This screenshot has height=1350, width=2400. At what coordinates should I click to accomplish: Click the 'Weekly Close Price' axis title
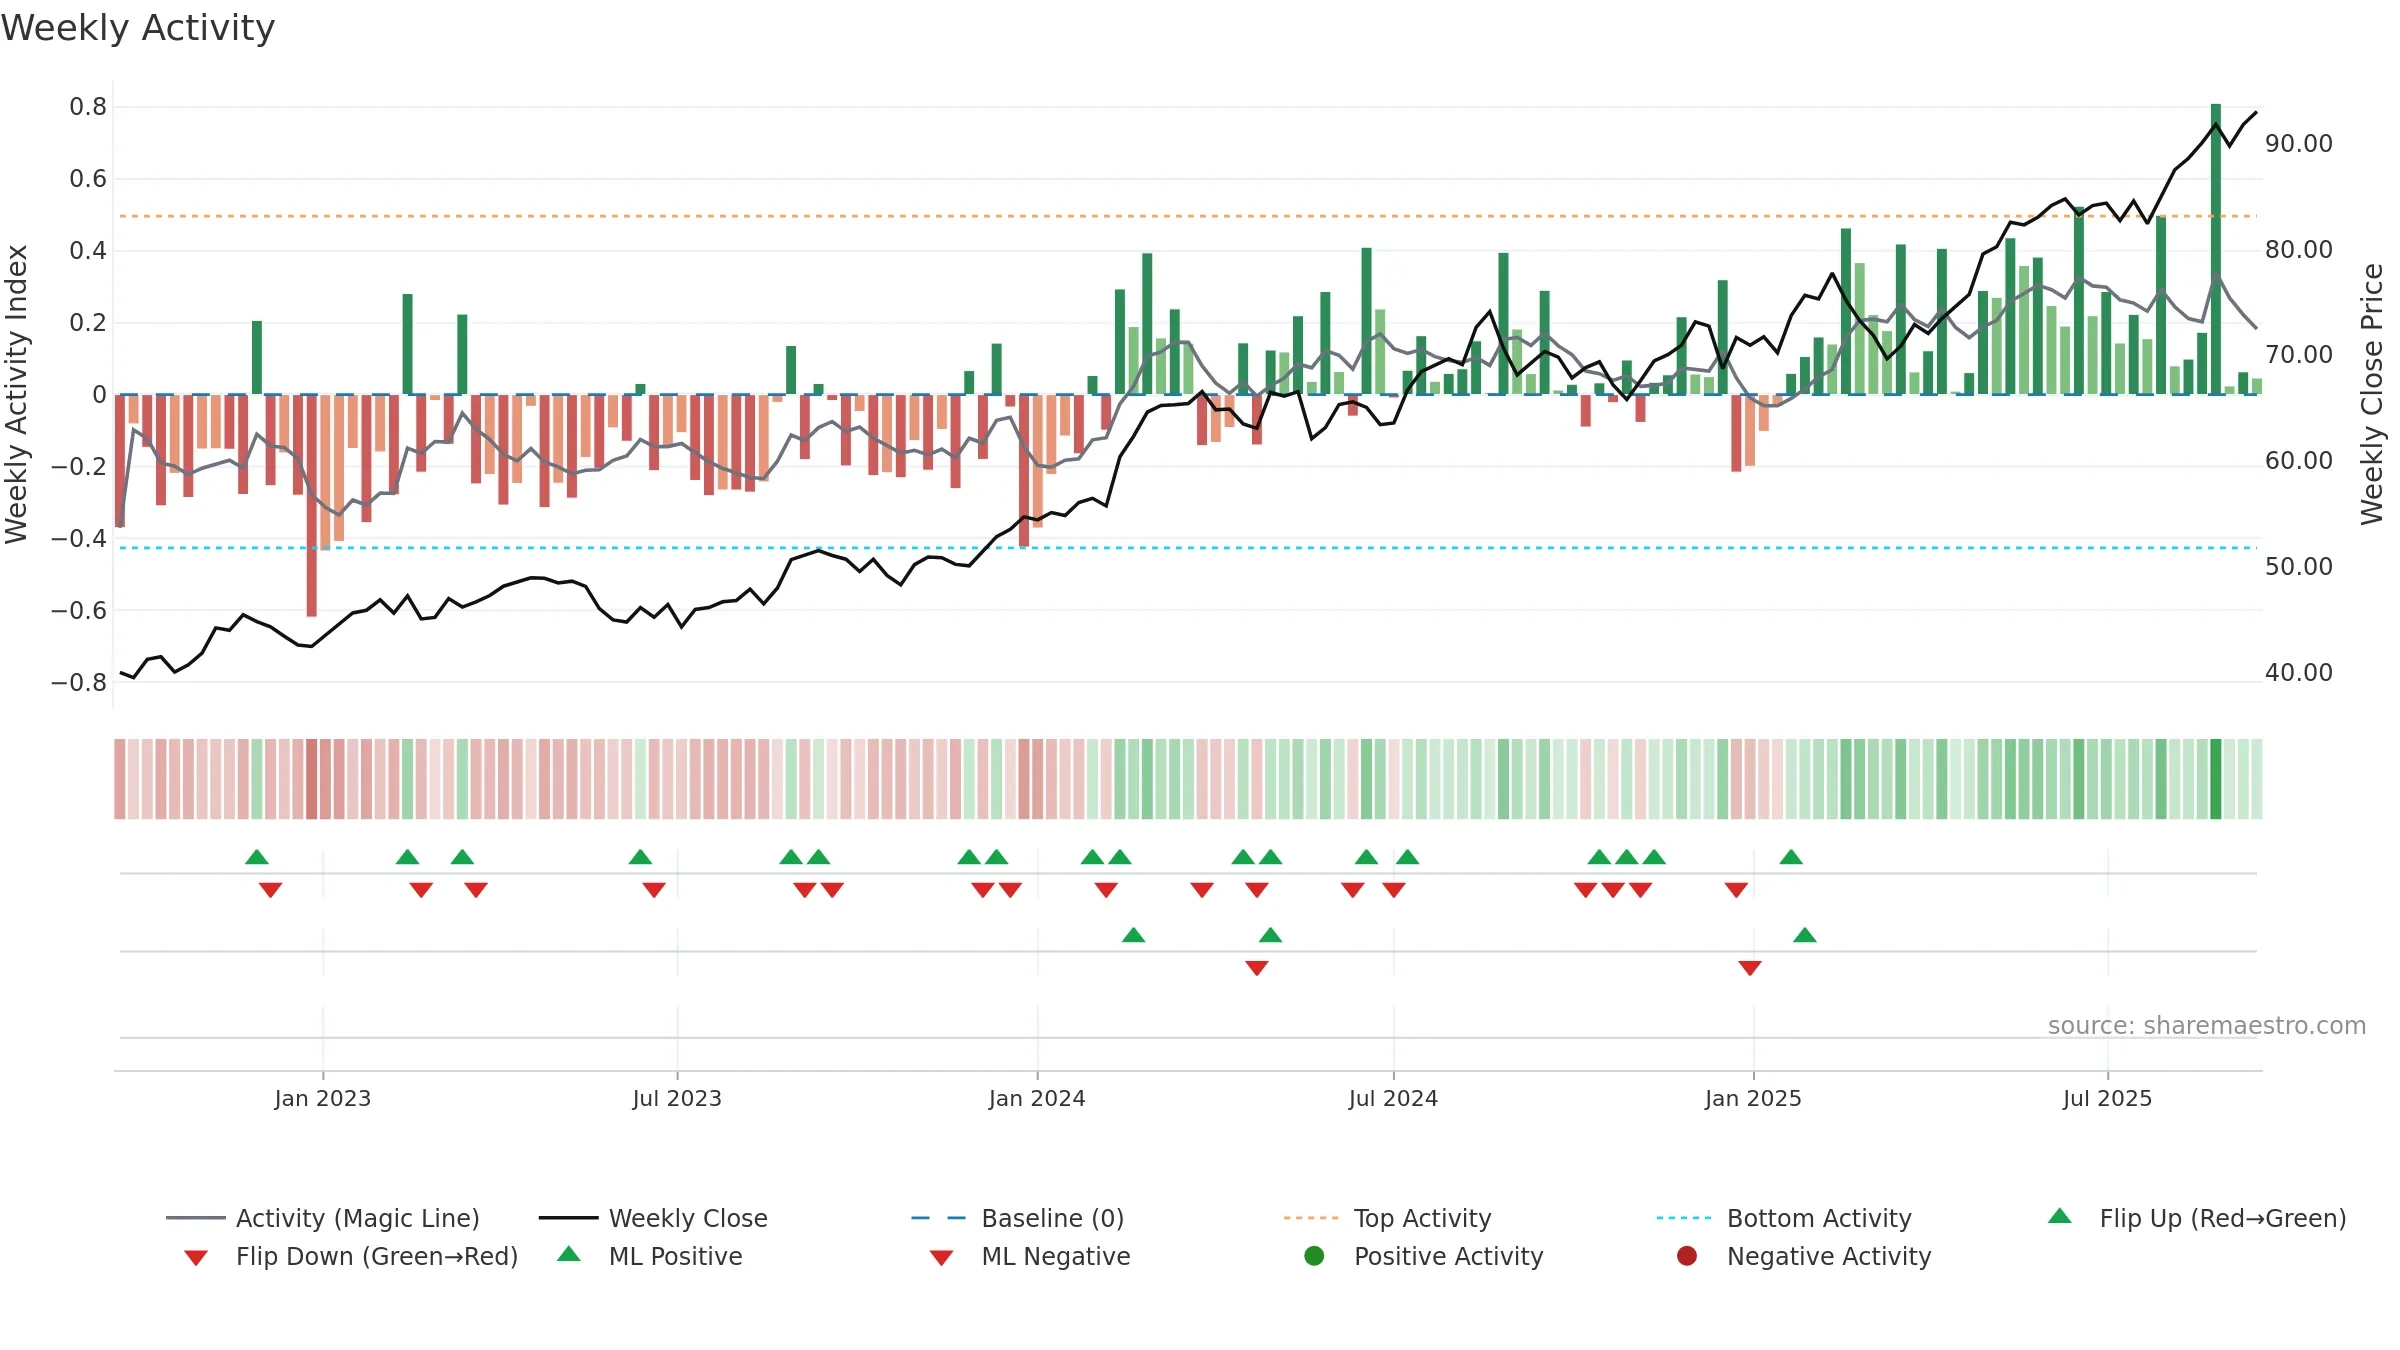coord(2372,394)
